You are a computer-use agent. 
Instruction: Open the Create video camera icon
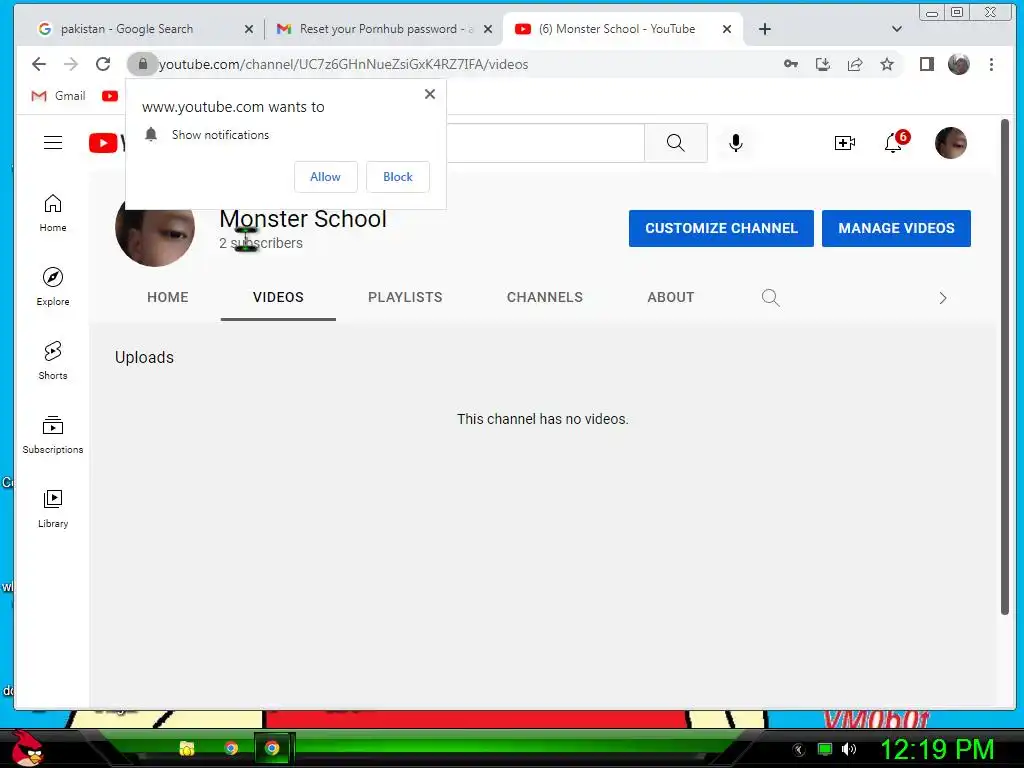[844, 142]
